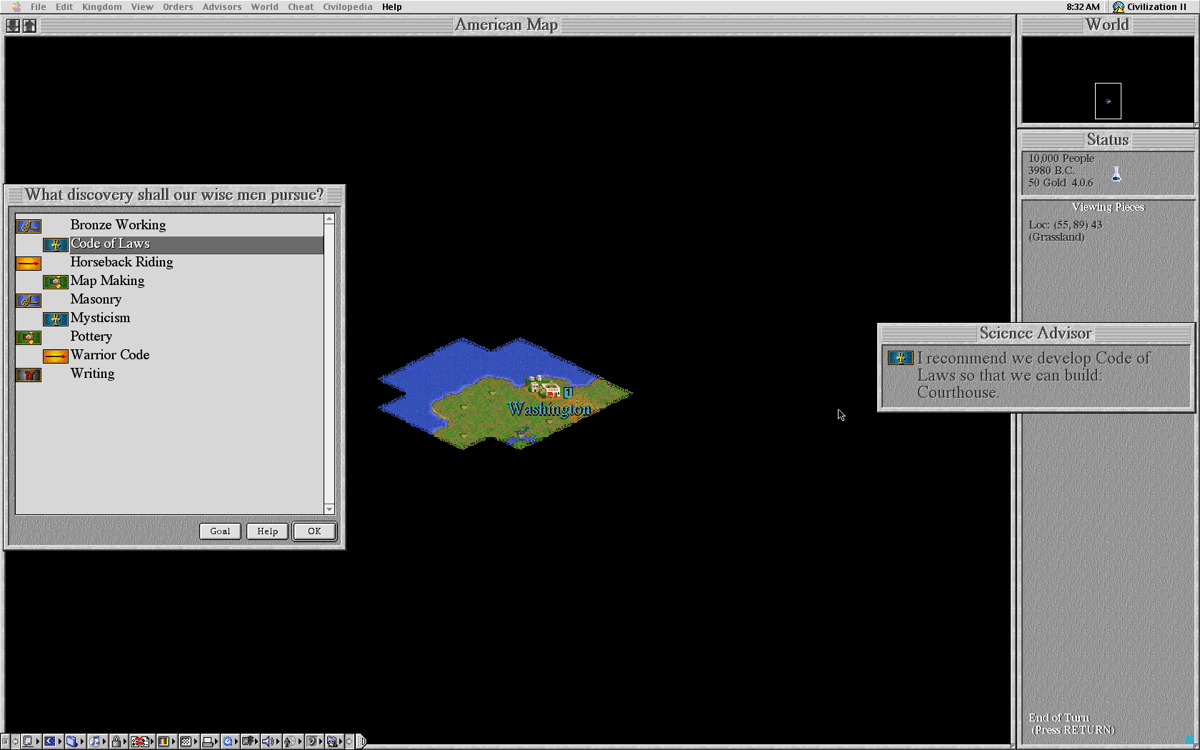The height and width of the screenshot is (750, 1200).
Task: Pick Warrior Code in the discovery list
Action: (169, 355)
